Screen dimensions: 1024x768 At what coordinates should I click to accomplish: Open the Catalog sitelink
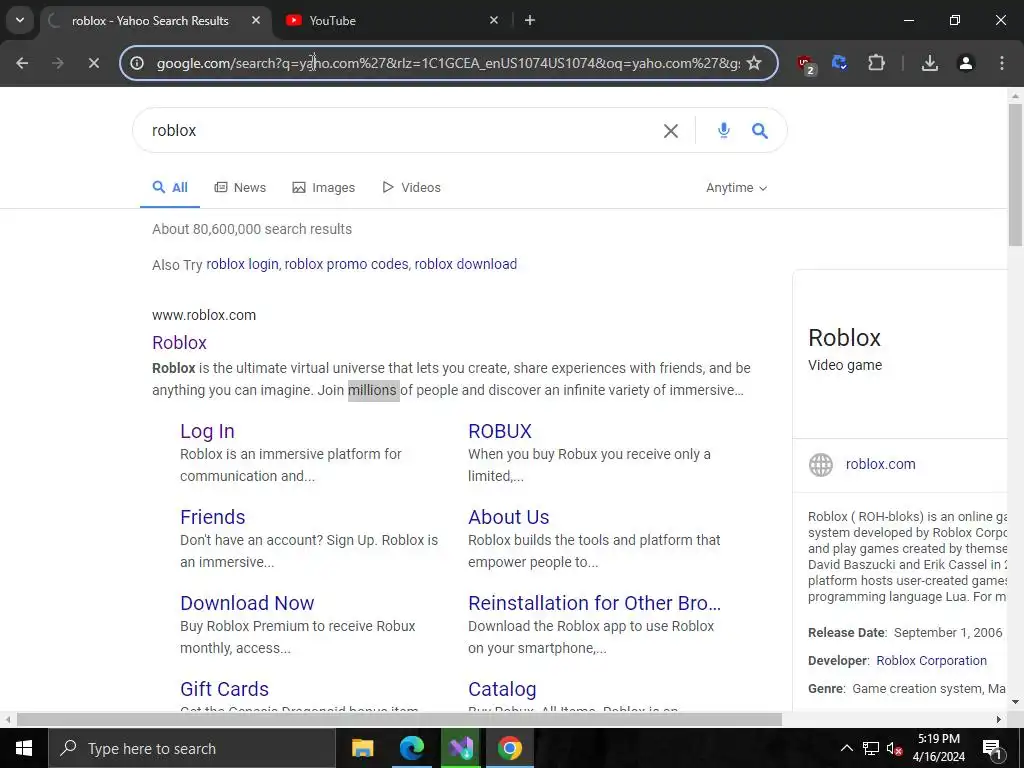[x=502, y=690]
